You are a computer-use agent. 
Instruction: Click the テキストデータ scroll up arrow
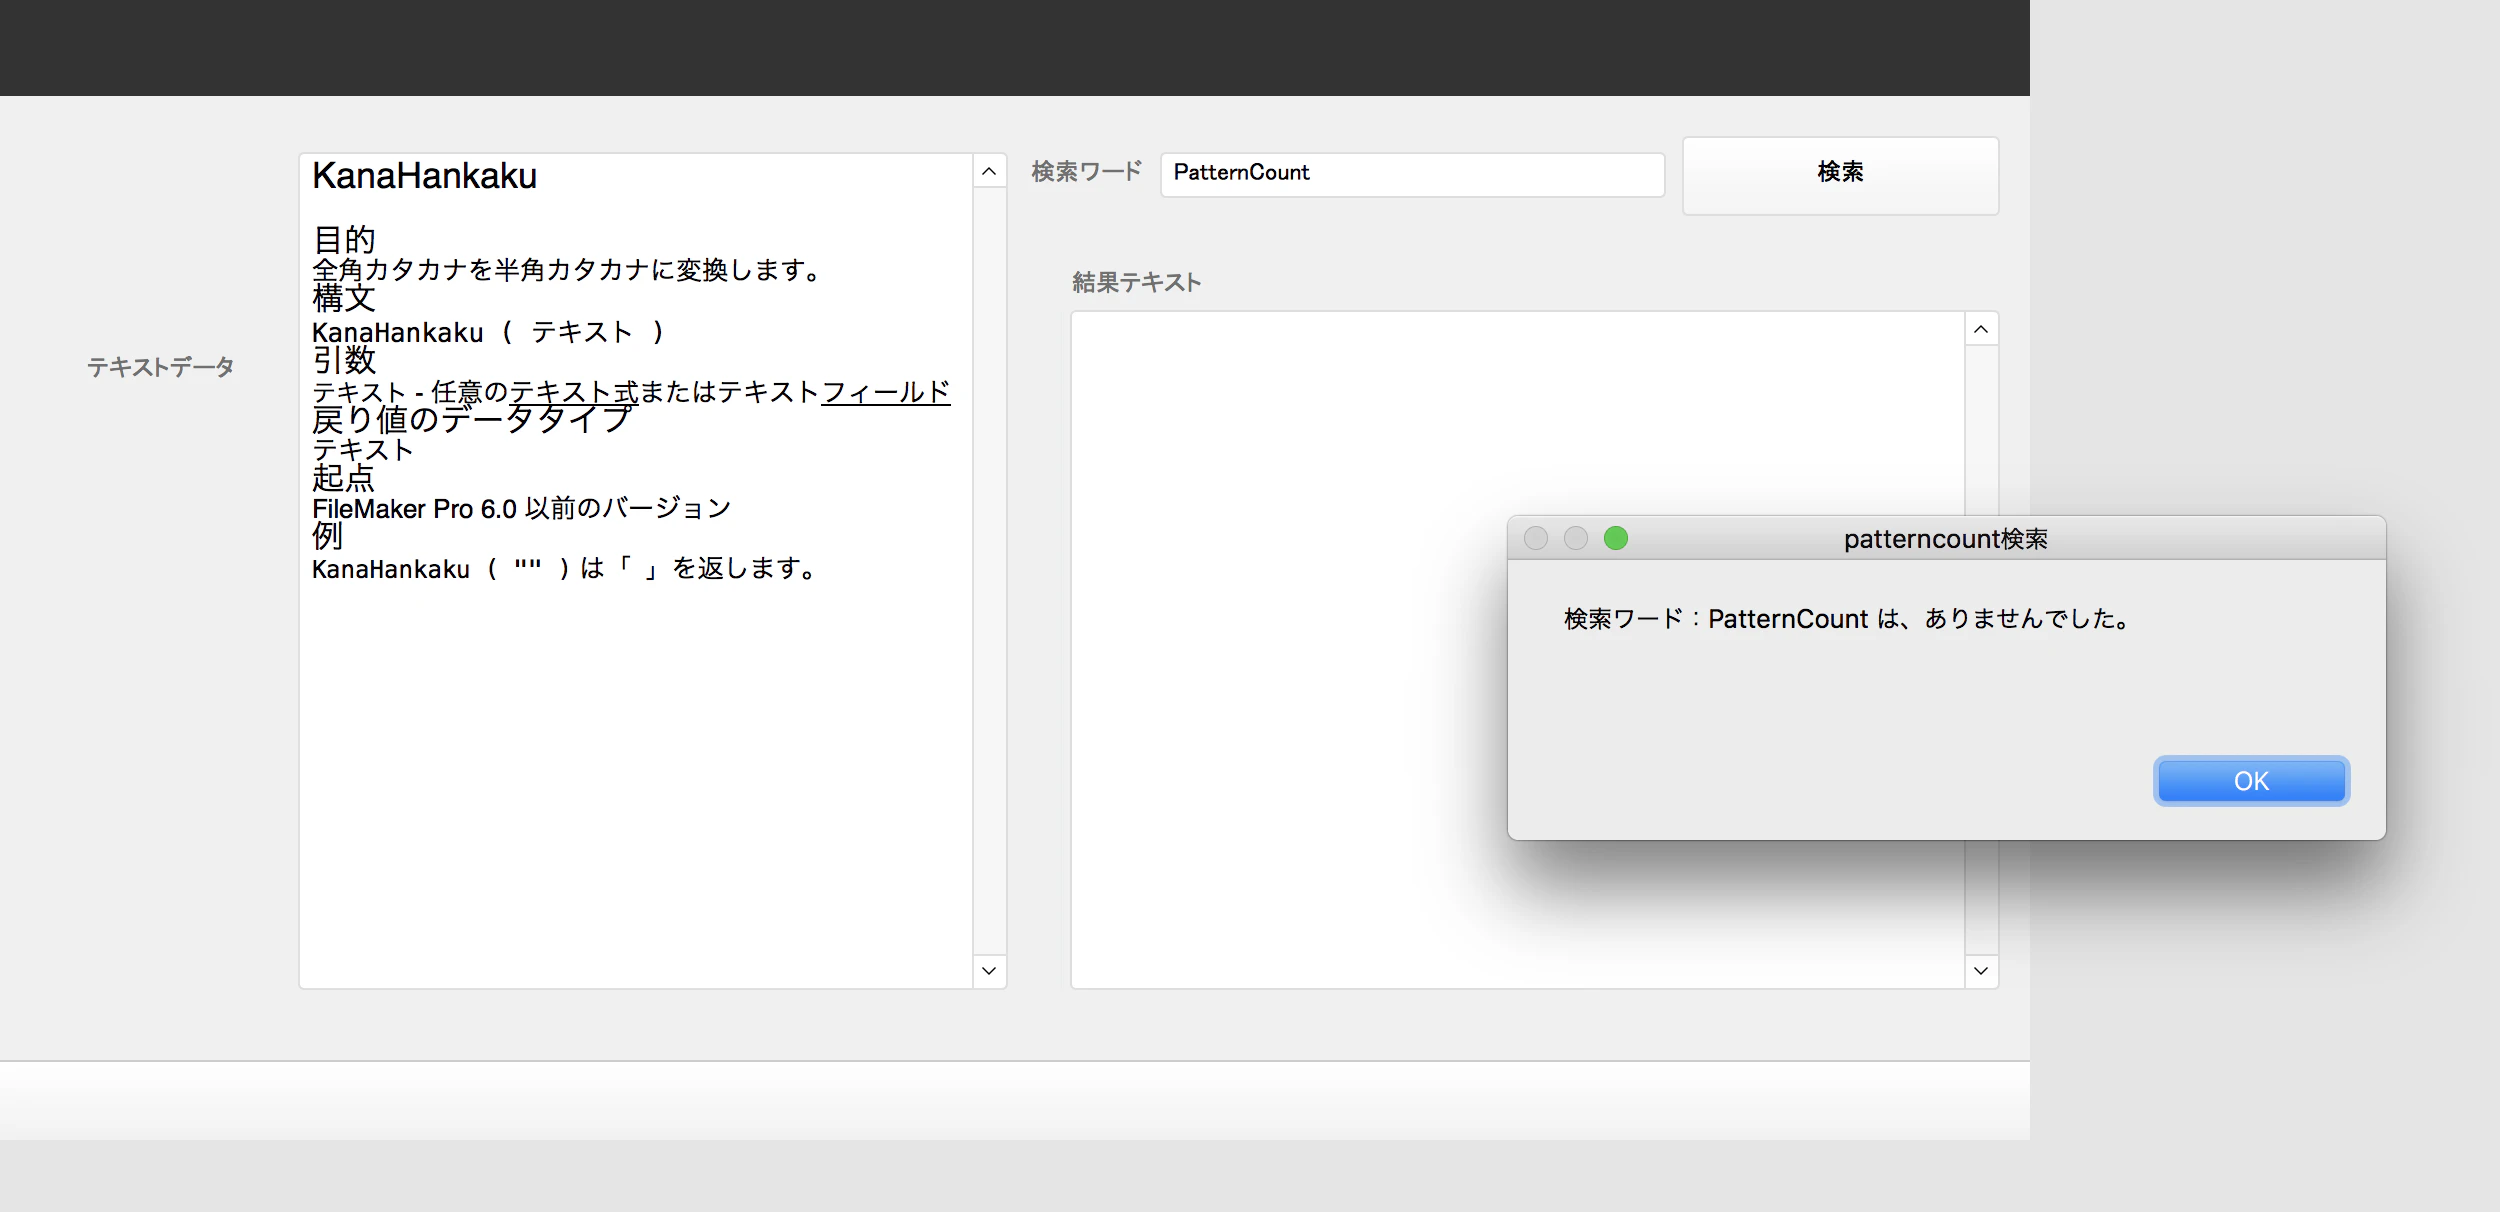click(x=989, y=172)
